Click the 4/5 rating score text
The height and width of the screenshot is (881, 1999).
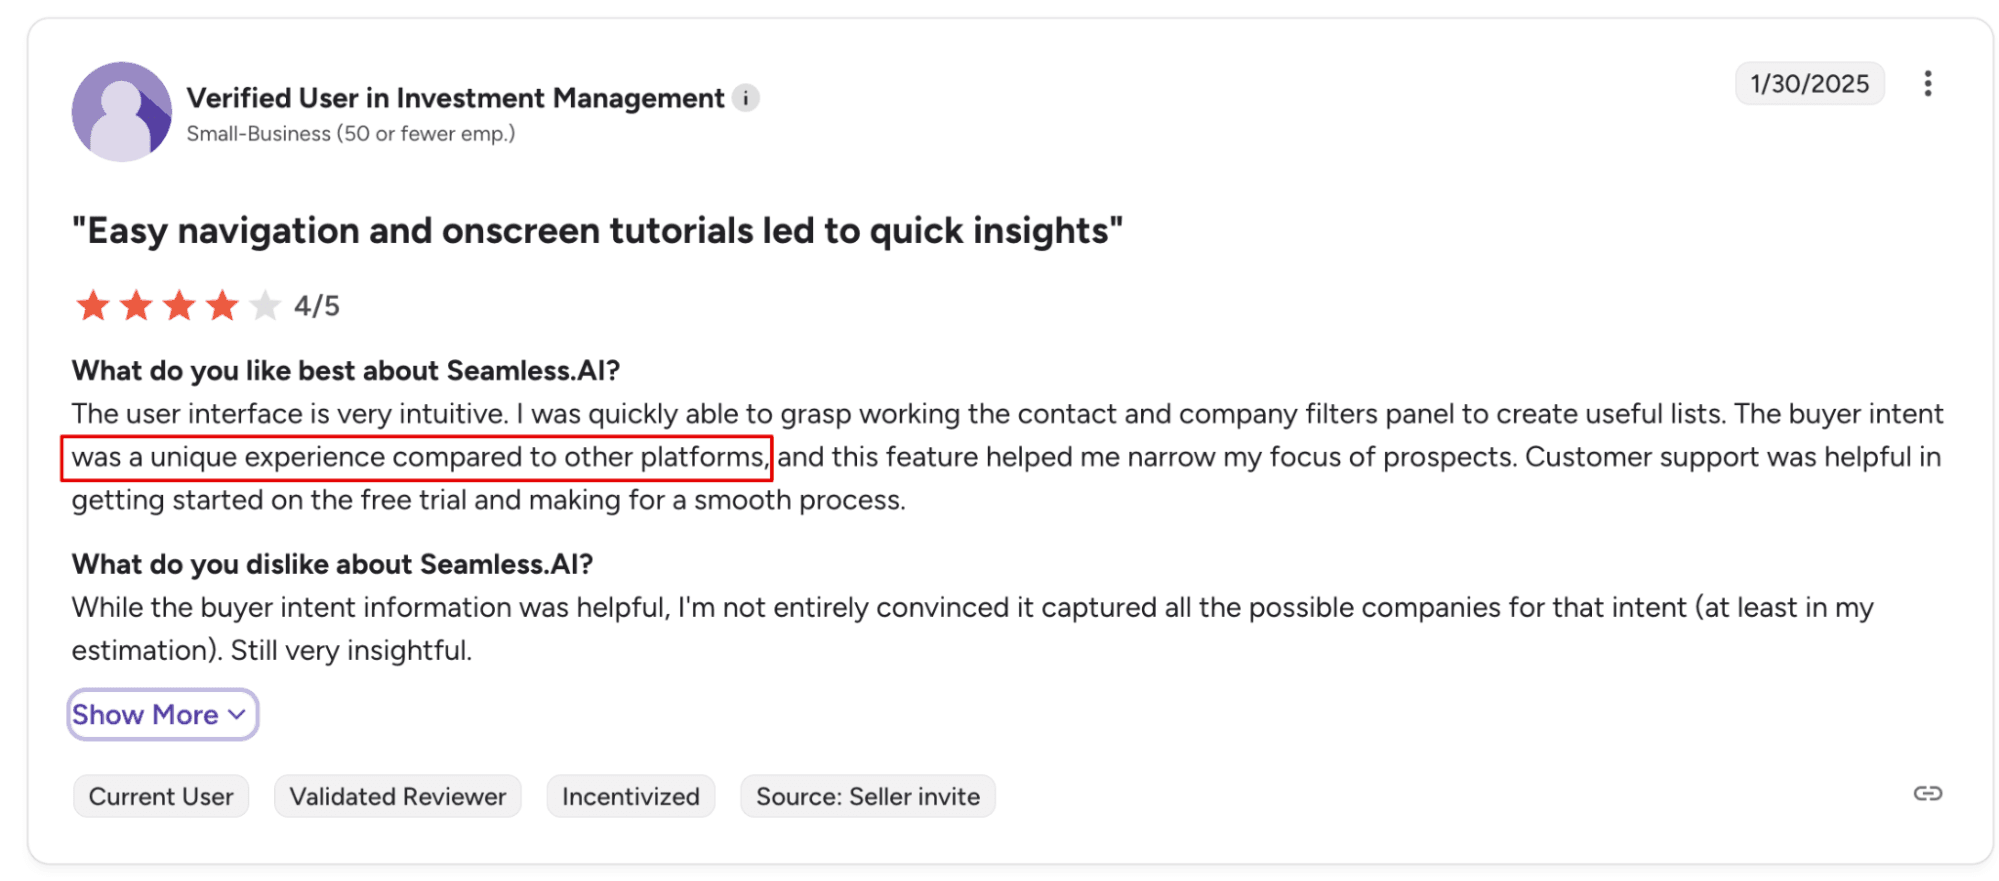click(316, 306)
